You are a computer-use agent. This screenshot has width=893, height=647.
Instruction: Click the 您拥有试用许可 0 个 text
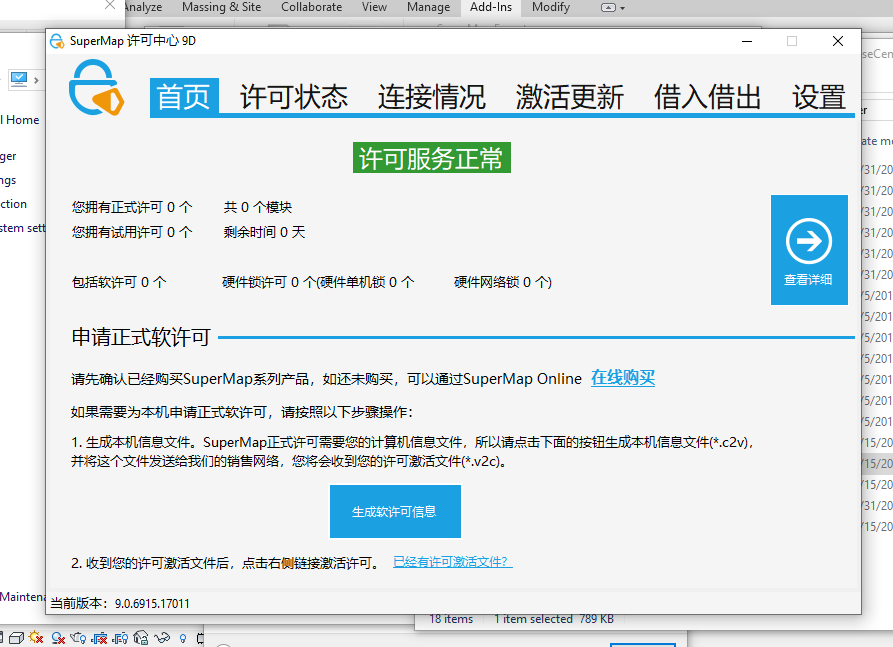click(x=132, y=232)
